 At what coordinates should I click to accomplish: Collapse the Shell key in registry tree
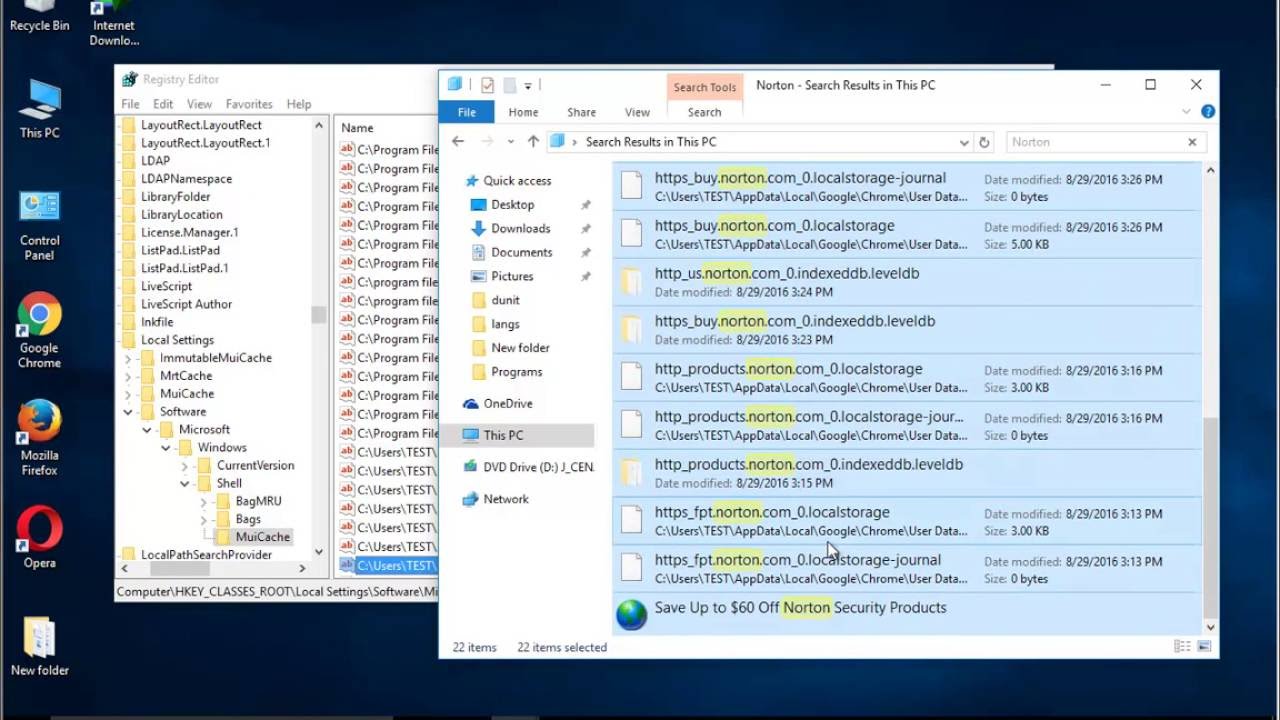click(185, 484)
